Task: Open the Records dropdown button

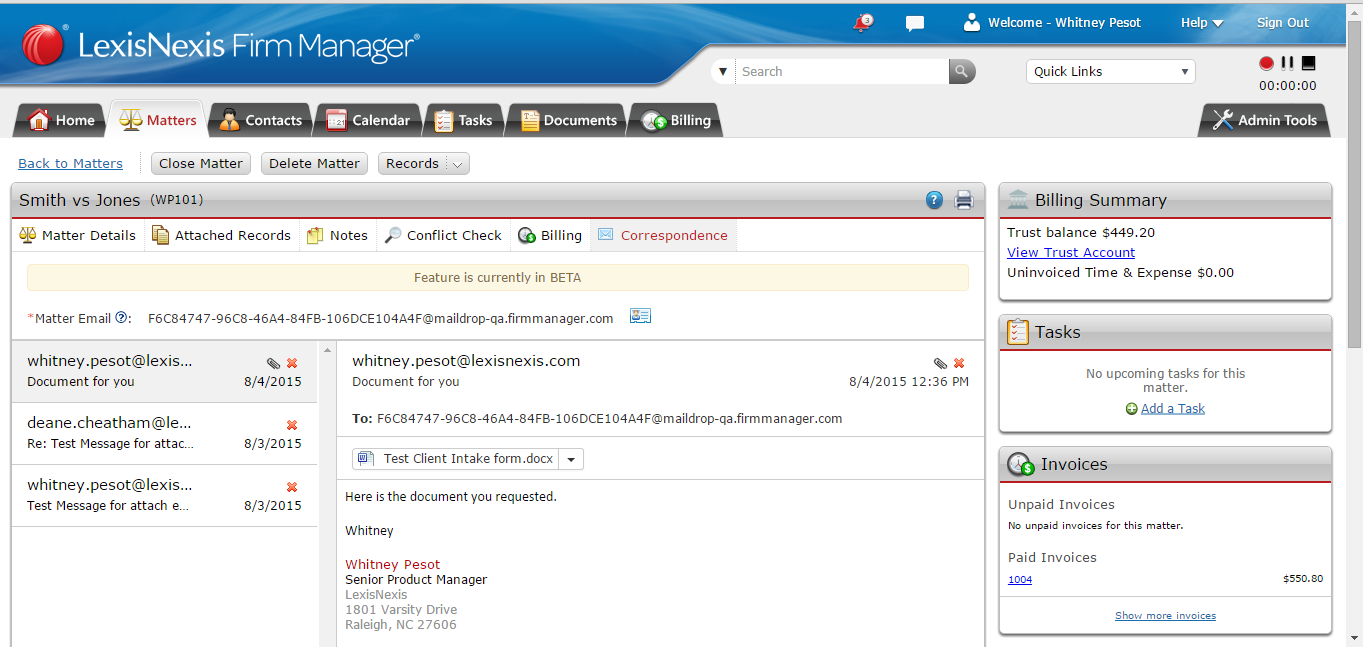Action: 423,163
